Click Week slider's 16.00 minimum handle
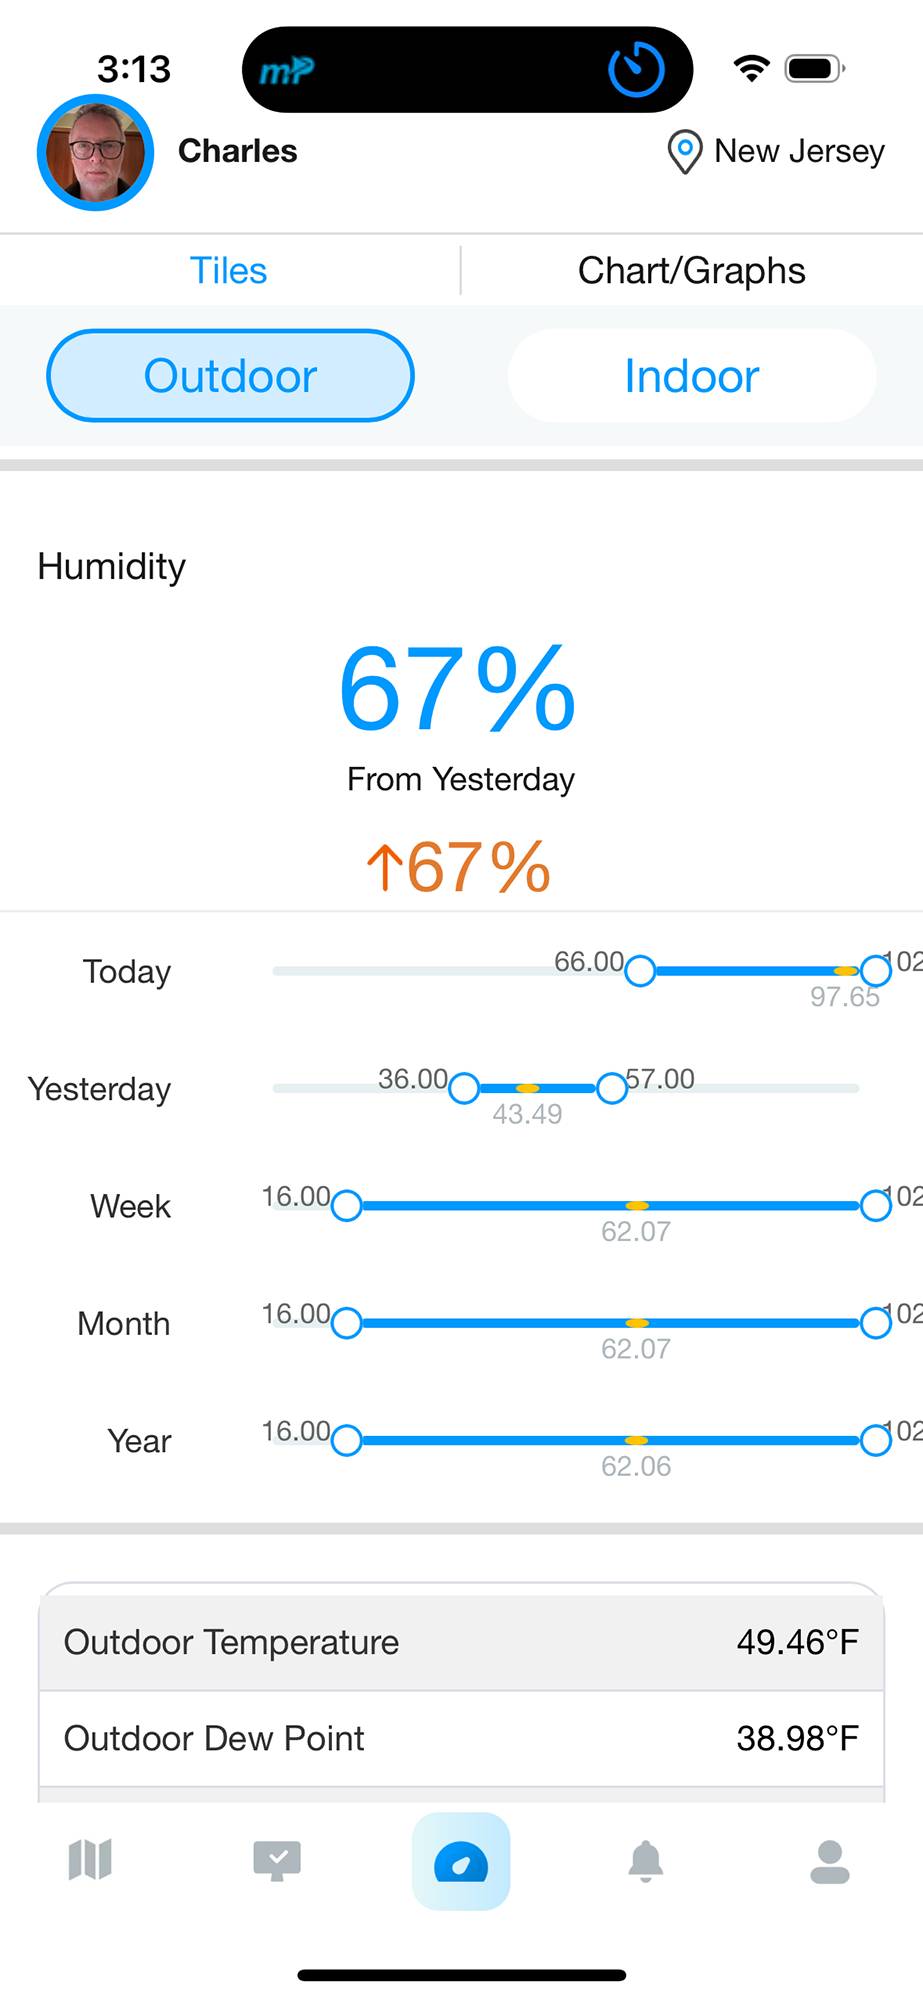This screenshot has height=2000, width=923. (x=346, y=1206)
